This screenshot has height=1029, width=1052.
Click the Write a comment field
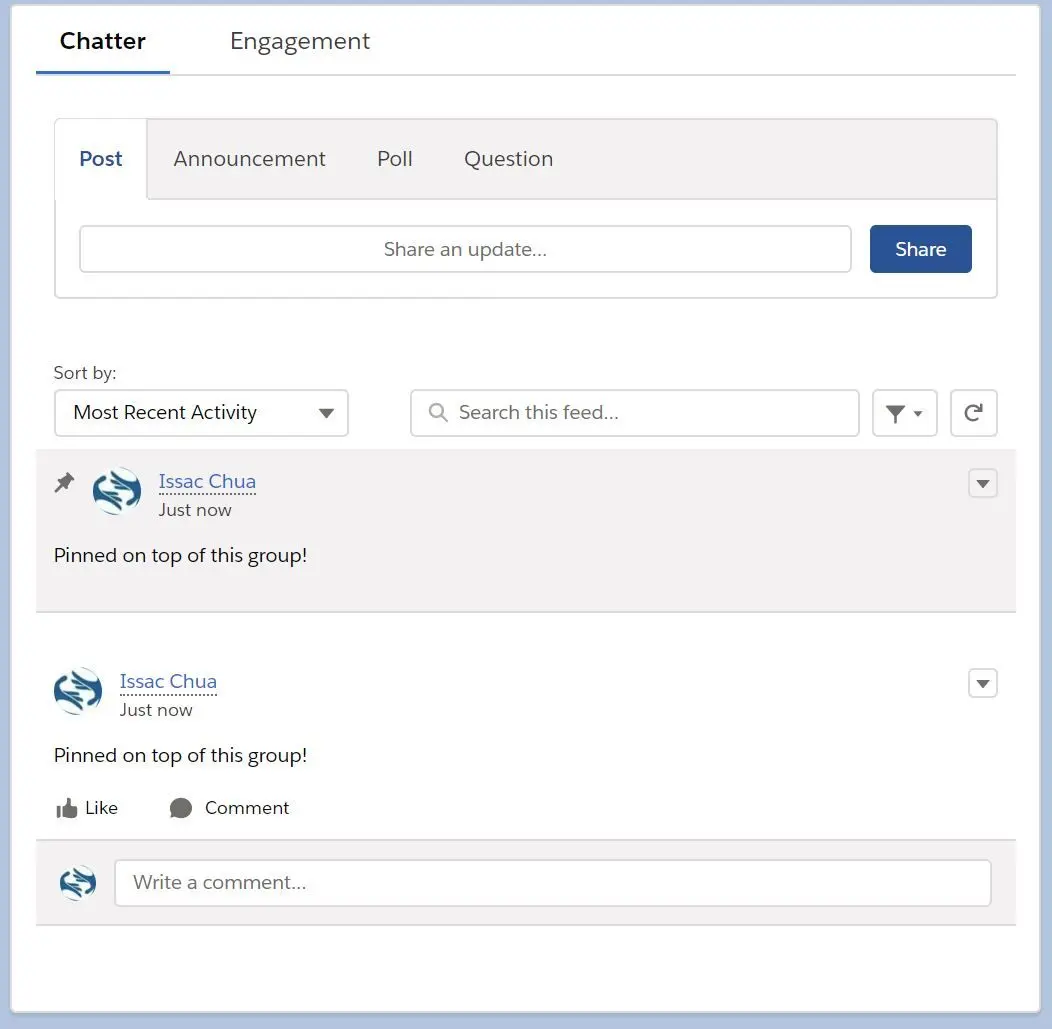553,883
